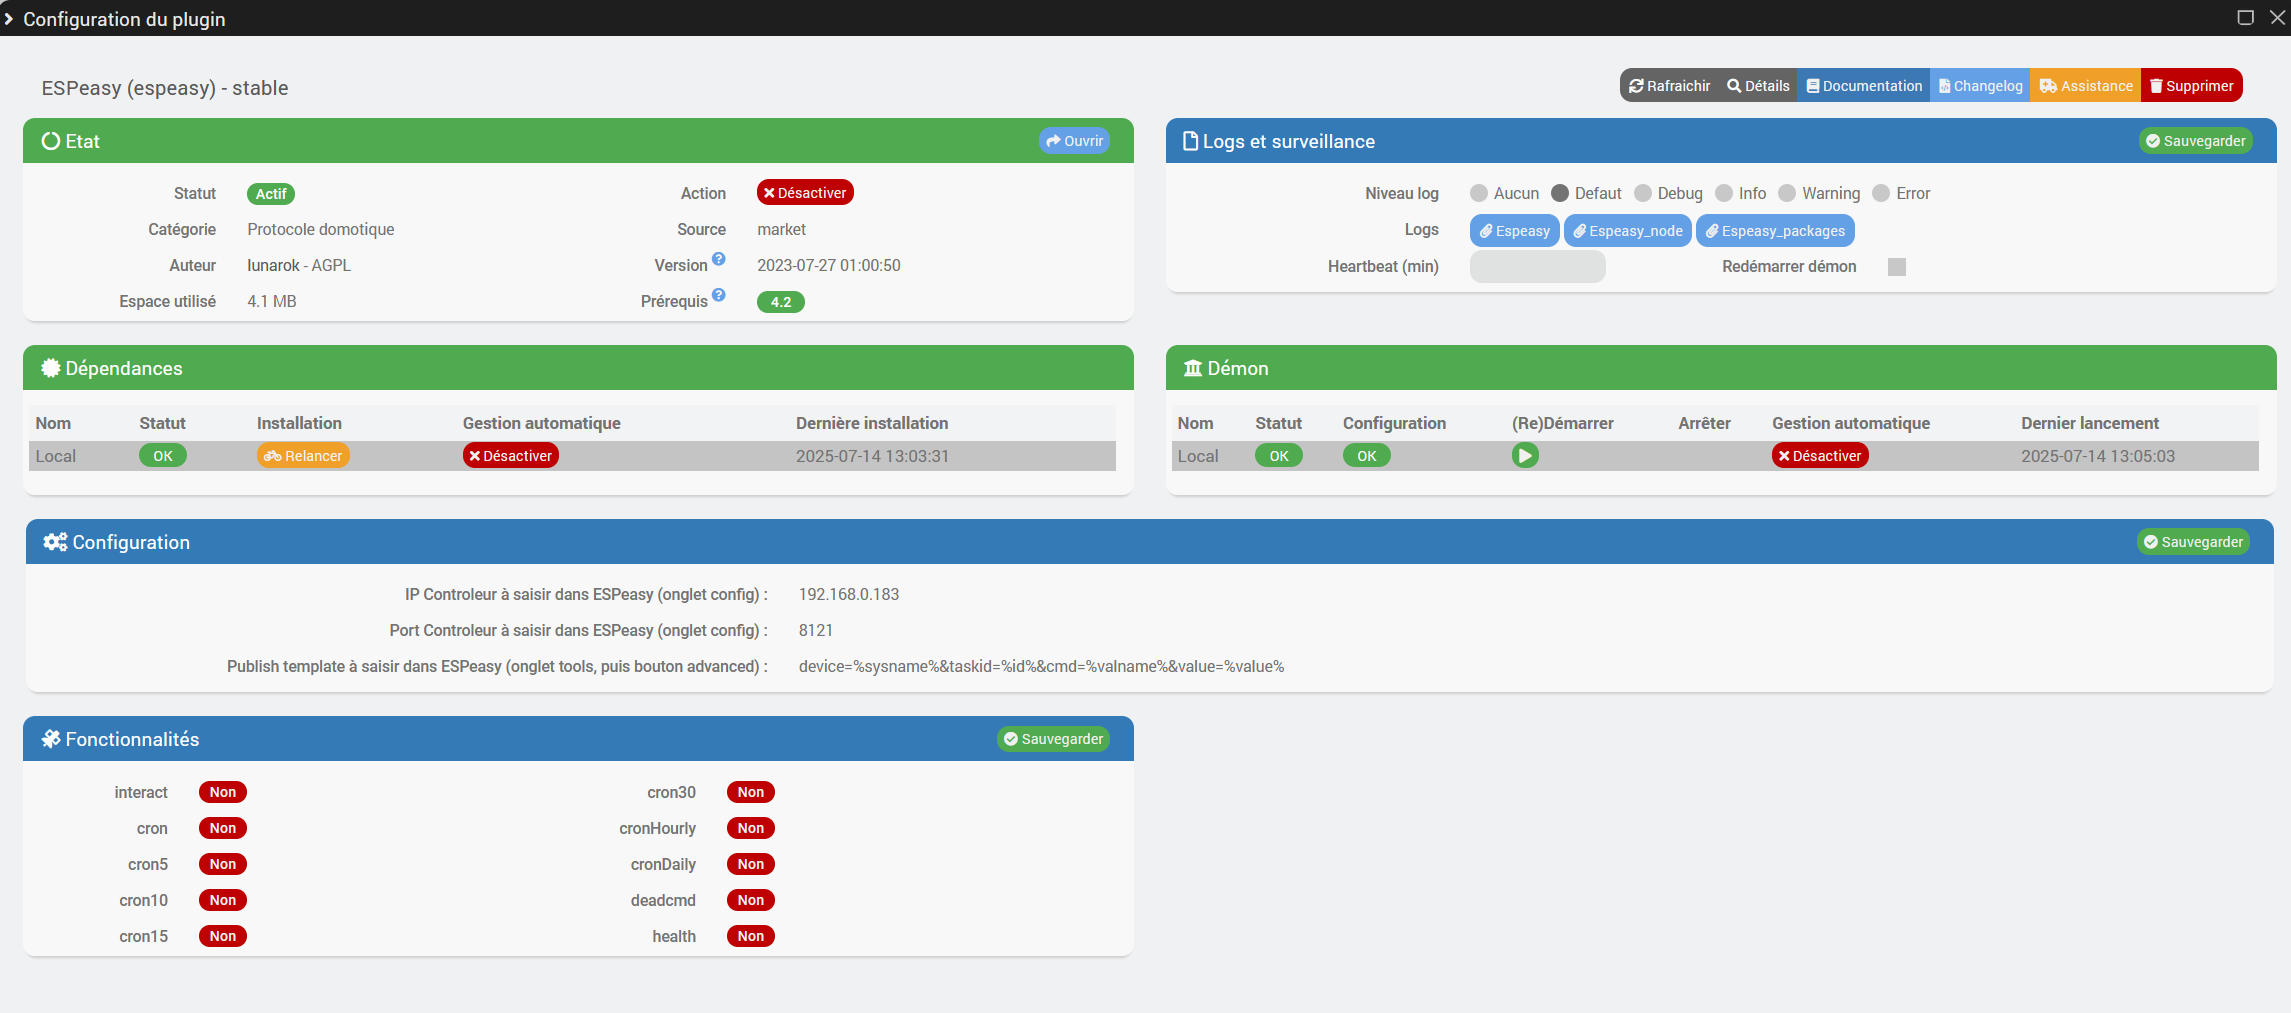The width and height of the screenshot is (2291, 1013).
Task: View the plugin Changelog
Action: click(1980, 86)
